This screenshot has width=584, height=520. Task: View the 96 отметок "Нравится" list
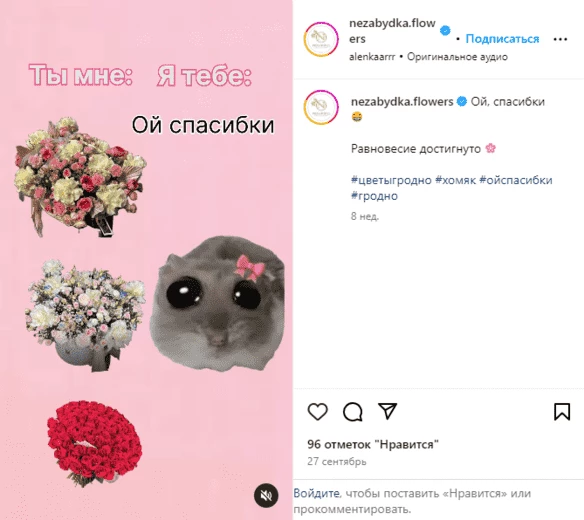373,444
